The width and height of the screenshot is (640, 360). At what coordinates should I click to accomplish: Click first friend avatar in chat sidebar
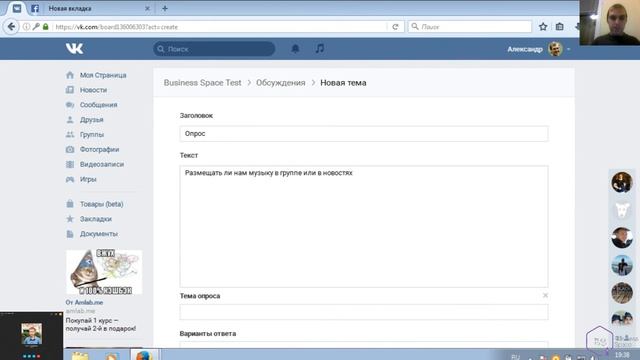pos(622,182)
